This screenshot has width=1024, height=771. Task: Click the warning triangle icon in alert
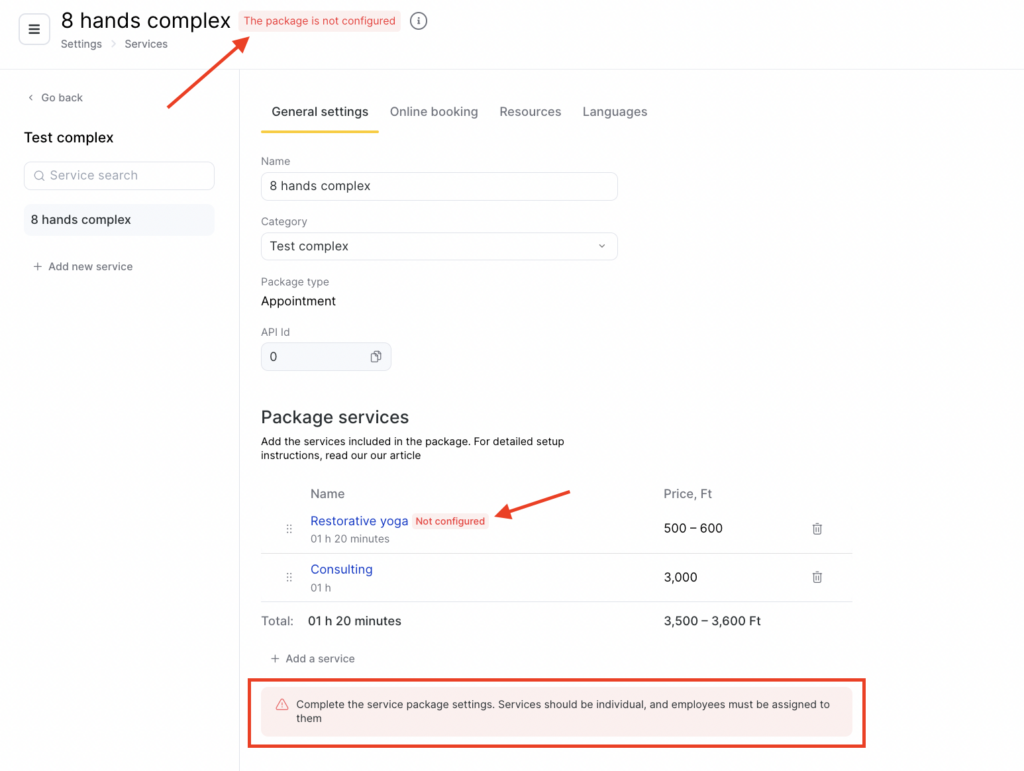point(281,704)
